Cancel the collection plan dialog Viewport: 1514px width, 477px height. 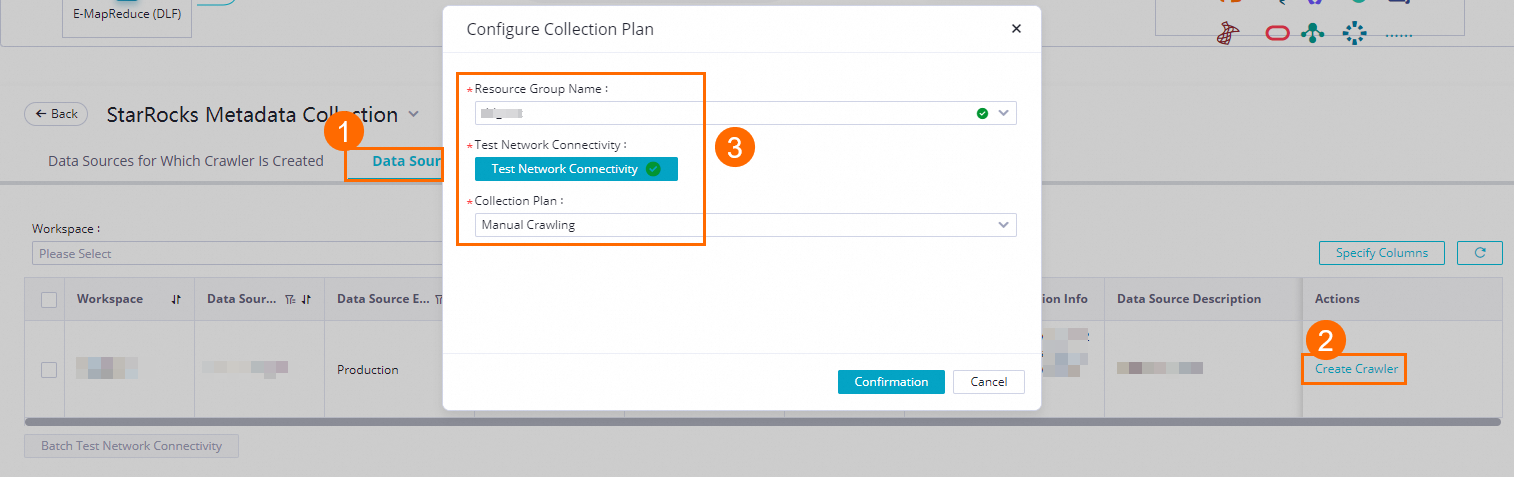(989, 382)
